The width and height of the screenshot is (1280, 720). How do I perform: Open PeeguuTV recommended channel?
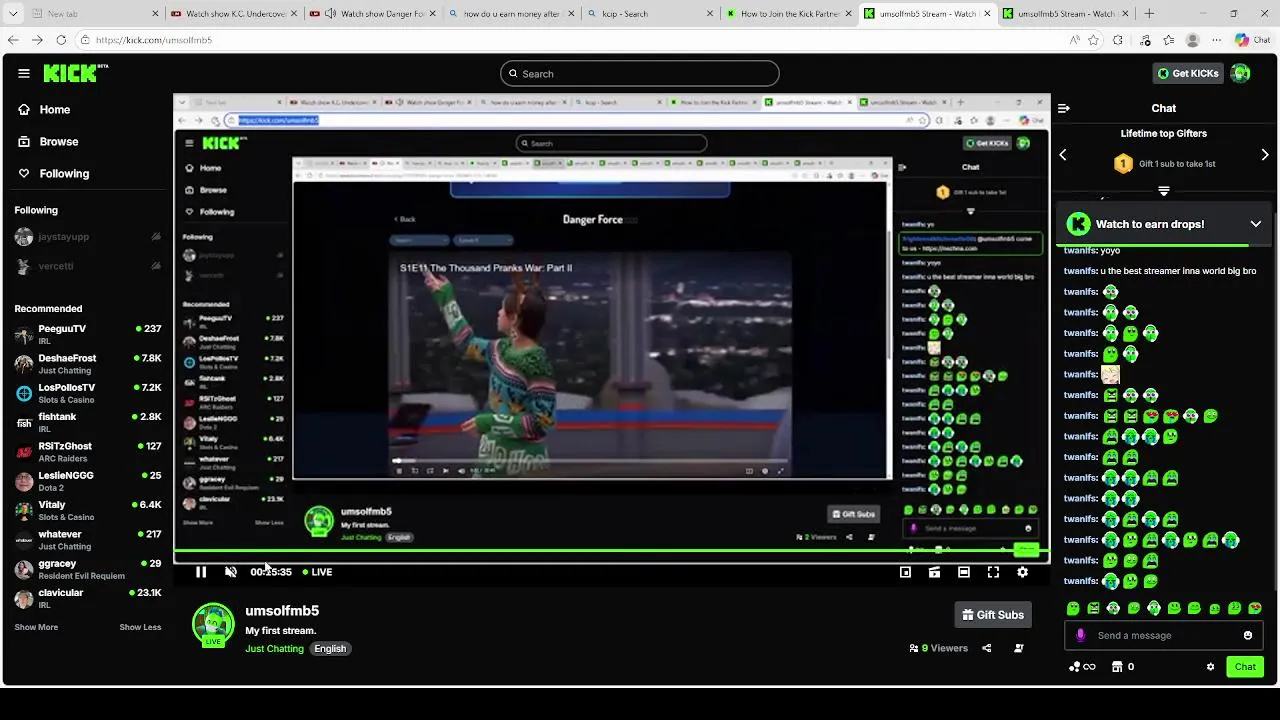tap(88, 334)
